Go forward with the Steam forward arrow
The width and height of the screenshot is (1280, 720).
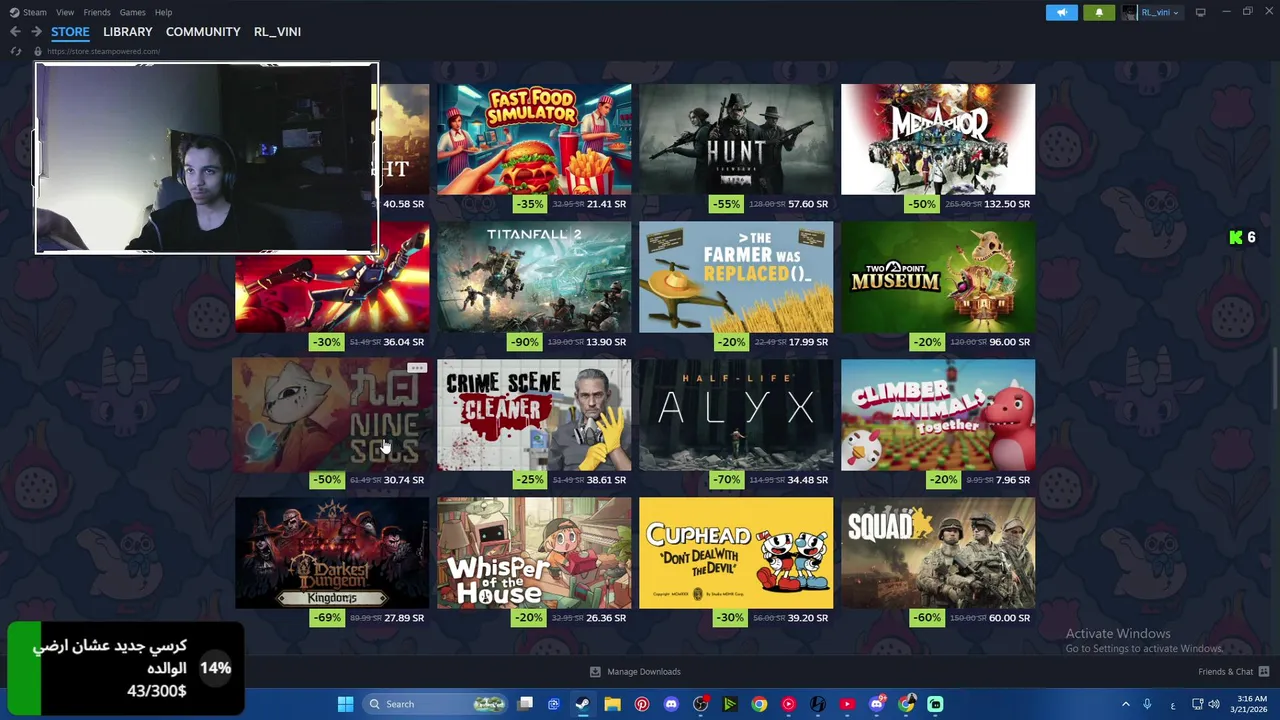36,32
